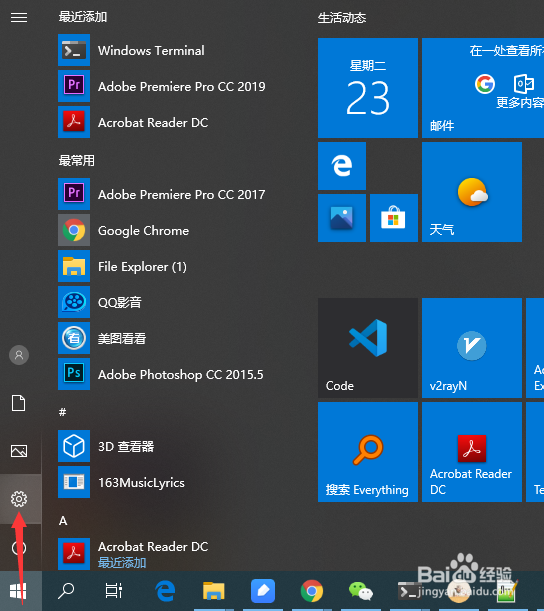Click the 最近添加 section header
This screenshot has width=544, height=611.
coord(83,17)
